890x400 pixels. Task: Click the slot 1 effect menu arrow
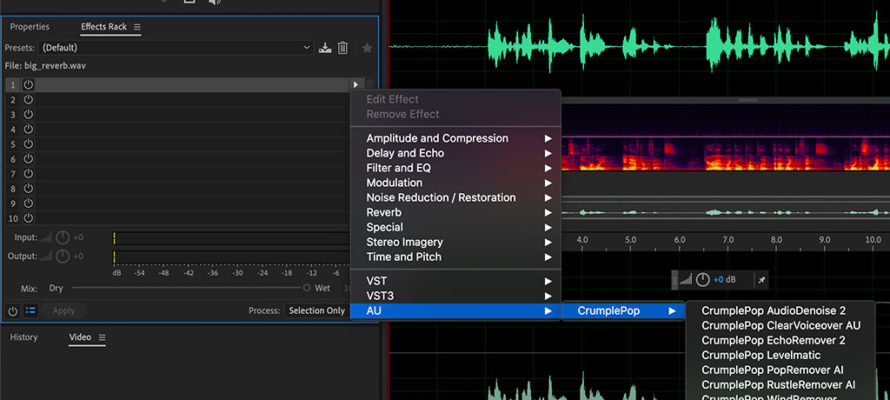356,85
